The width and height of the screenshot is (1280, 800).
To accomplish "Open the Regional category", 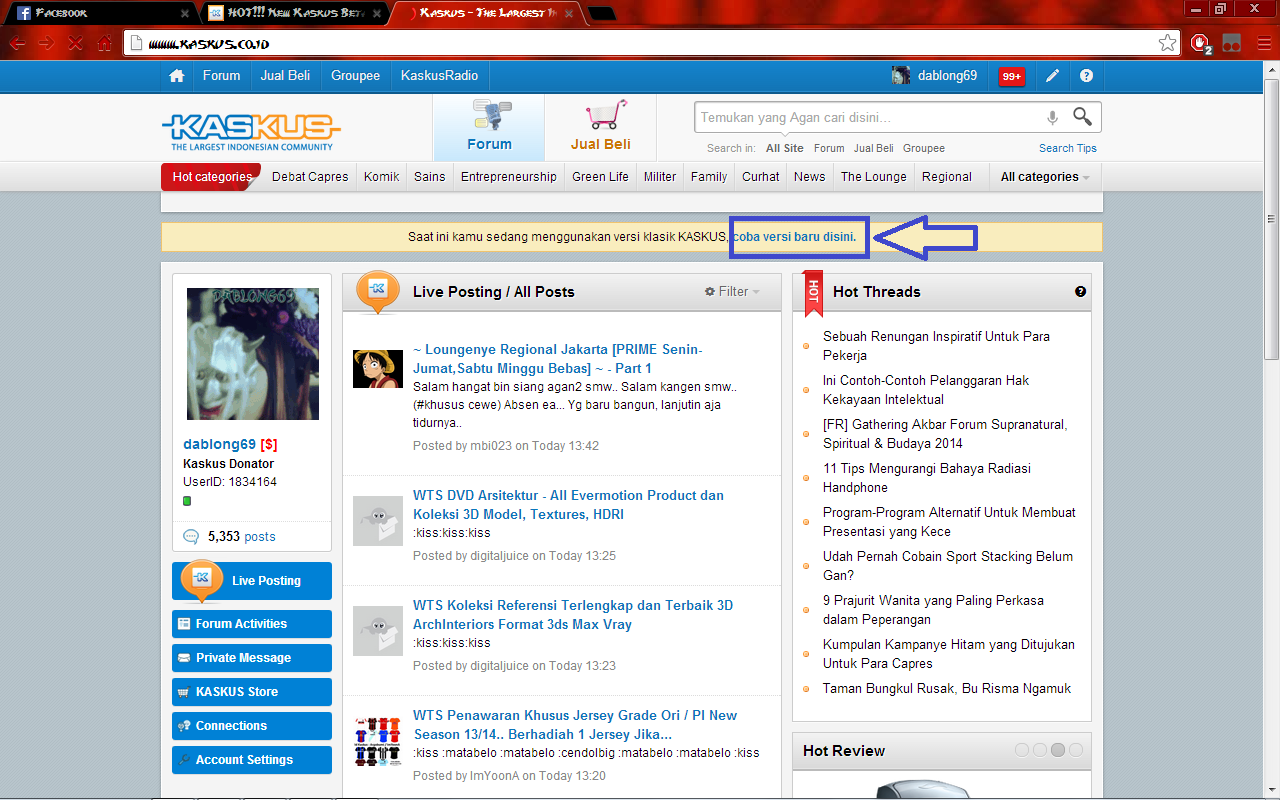I will coord(947,177).
